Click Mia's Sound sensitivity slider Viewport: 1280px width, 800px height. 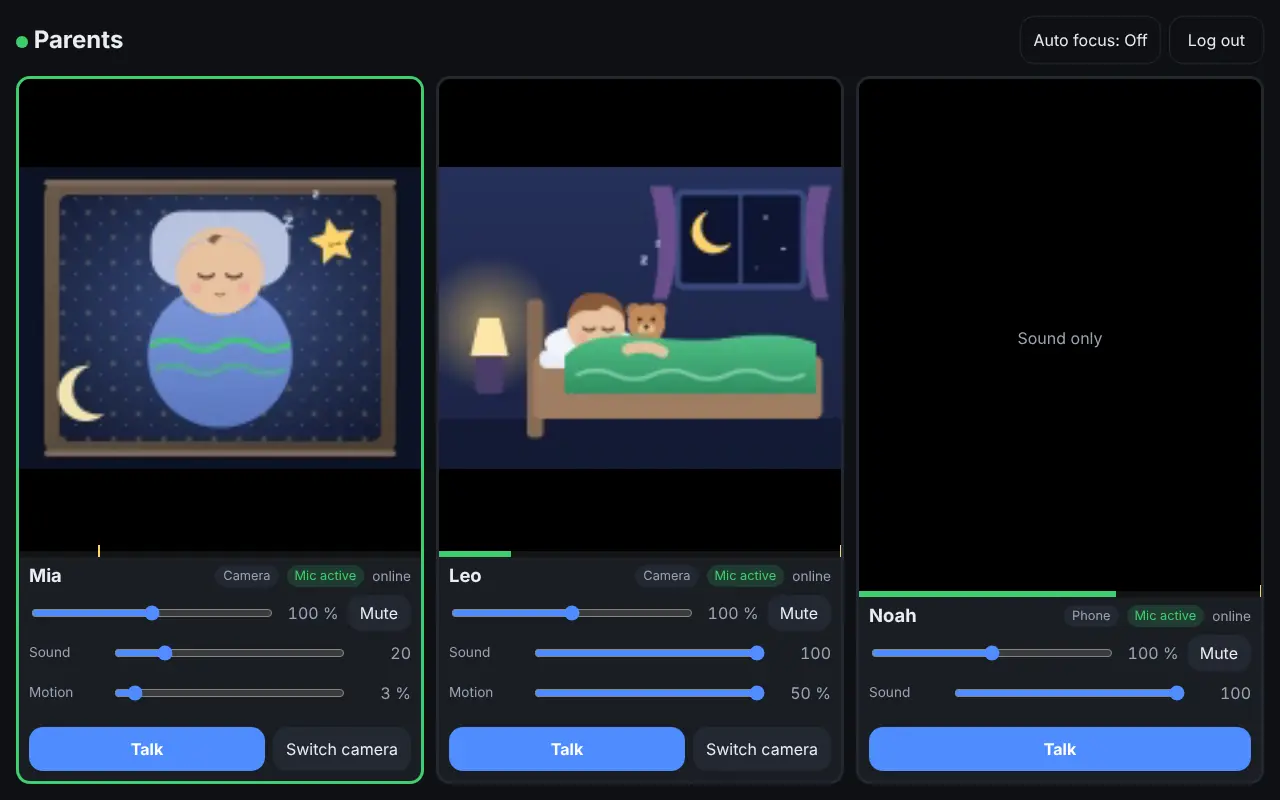coord(229,653)
